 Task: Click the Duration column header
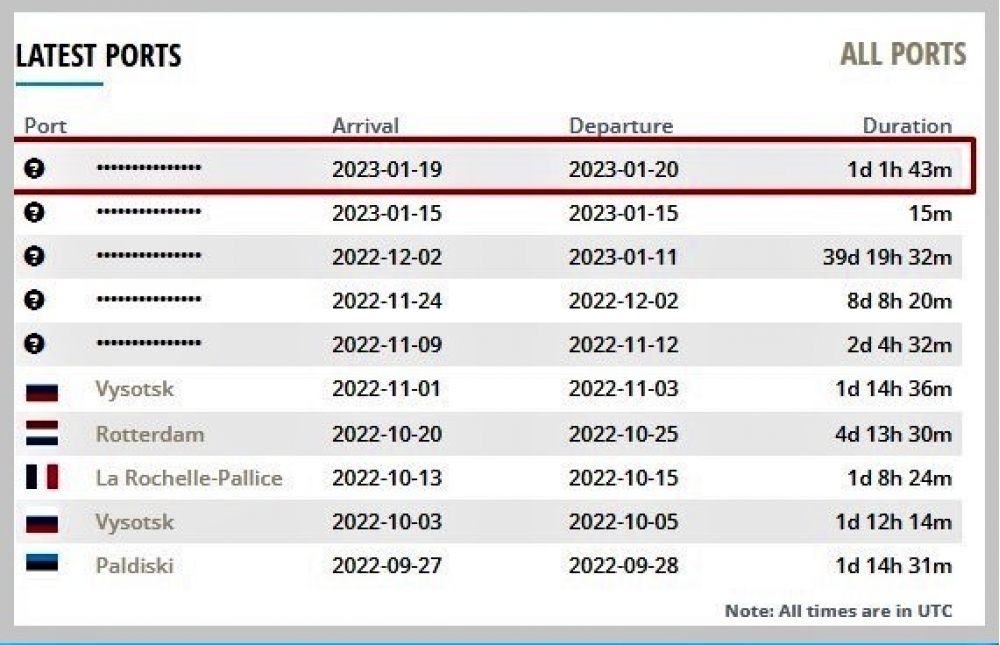(907, 126)
